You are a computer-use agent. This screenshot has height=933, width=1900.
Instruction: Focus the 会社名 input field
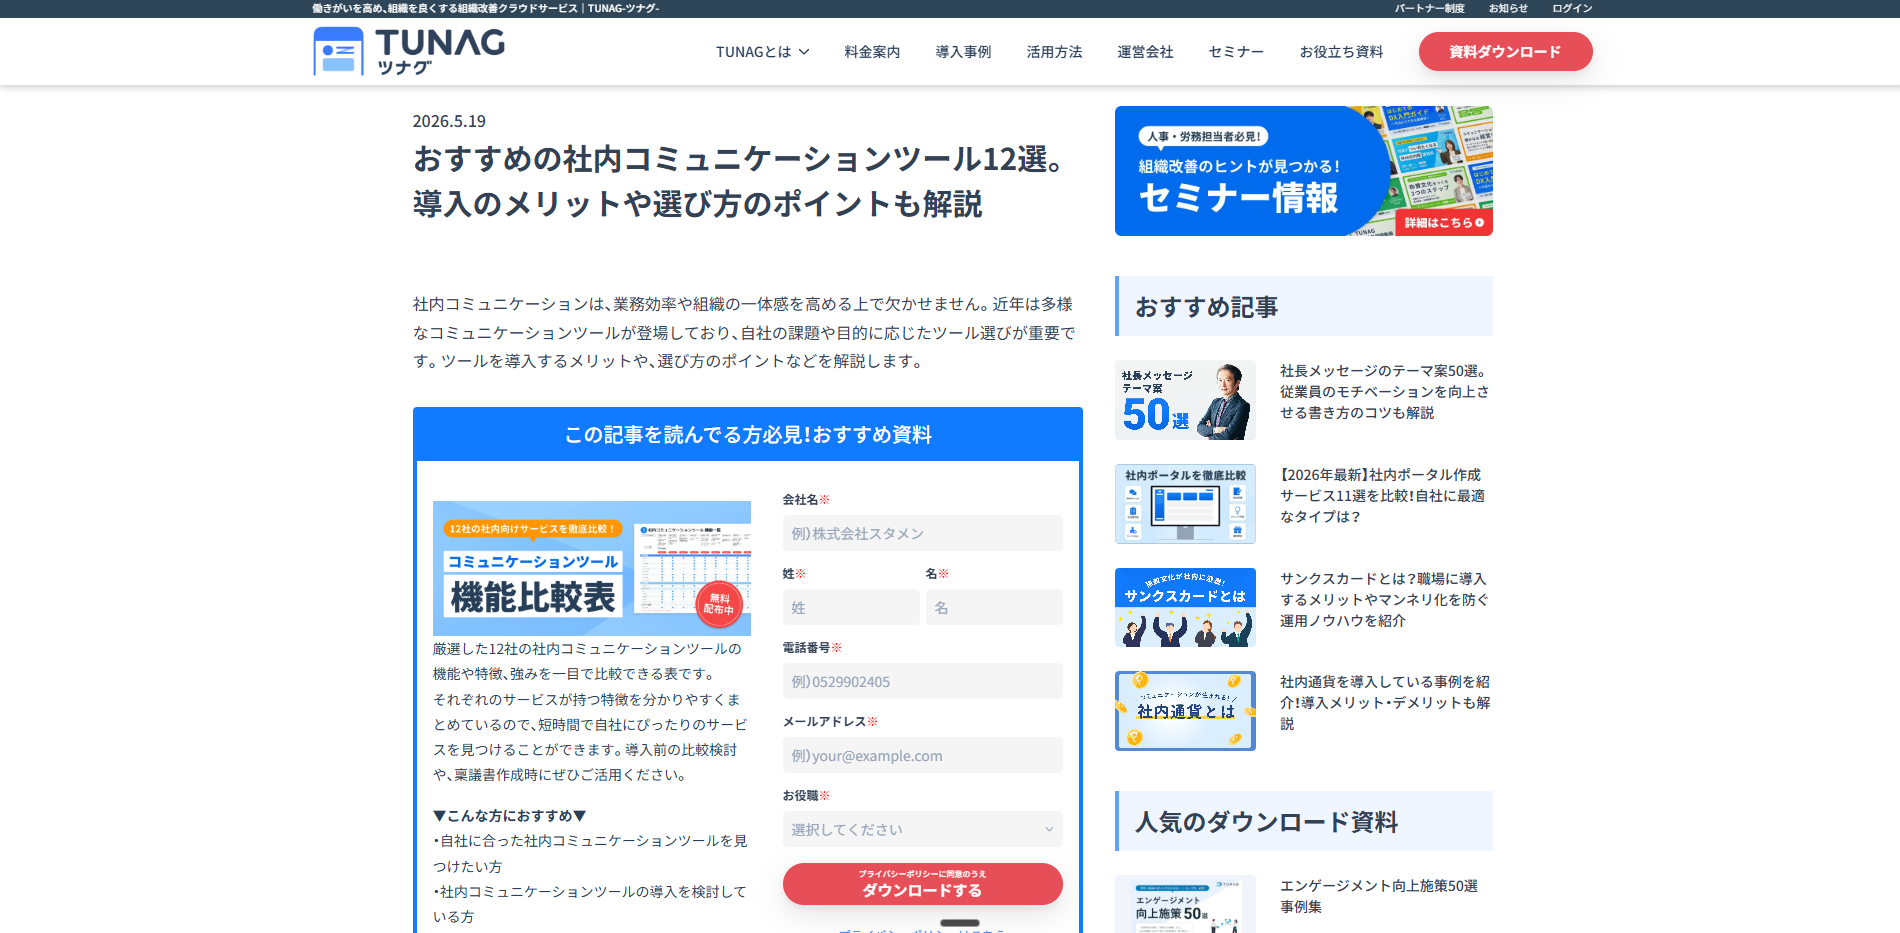point(922,533)
